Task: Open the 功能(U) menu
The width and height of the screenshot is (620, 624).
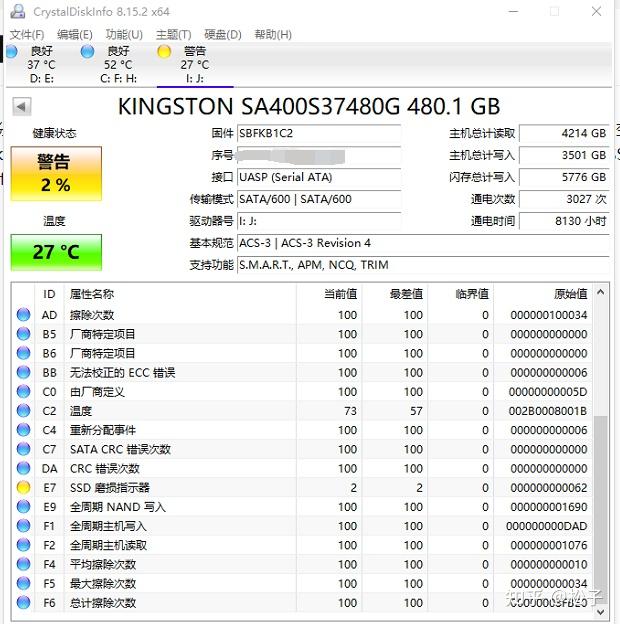Action: (124, 35)
